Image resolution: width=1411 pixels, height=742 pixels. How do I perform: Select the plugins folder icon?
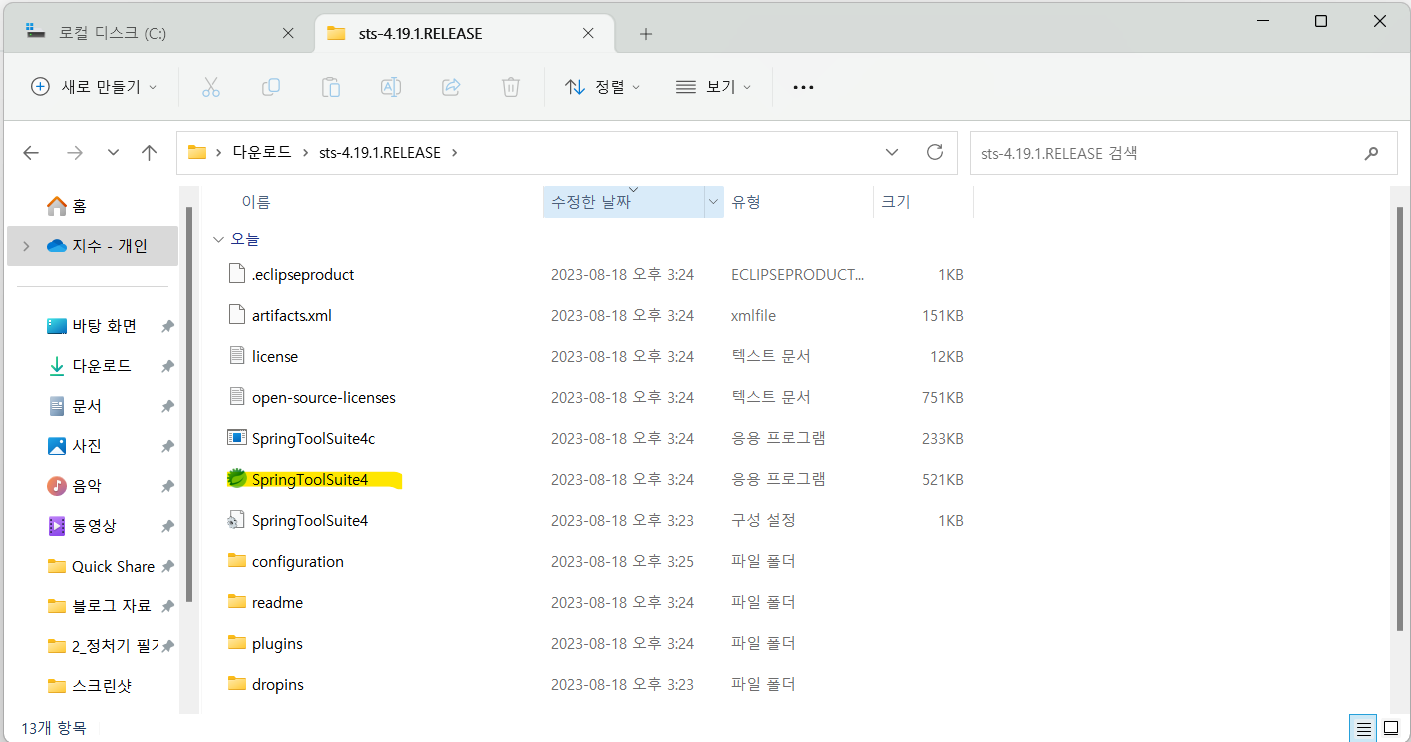[236, 643]
